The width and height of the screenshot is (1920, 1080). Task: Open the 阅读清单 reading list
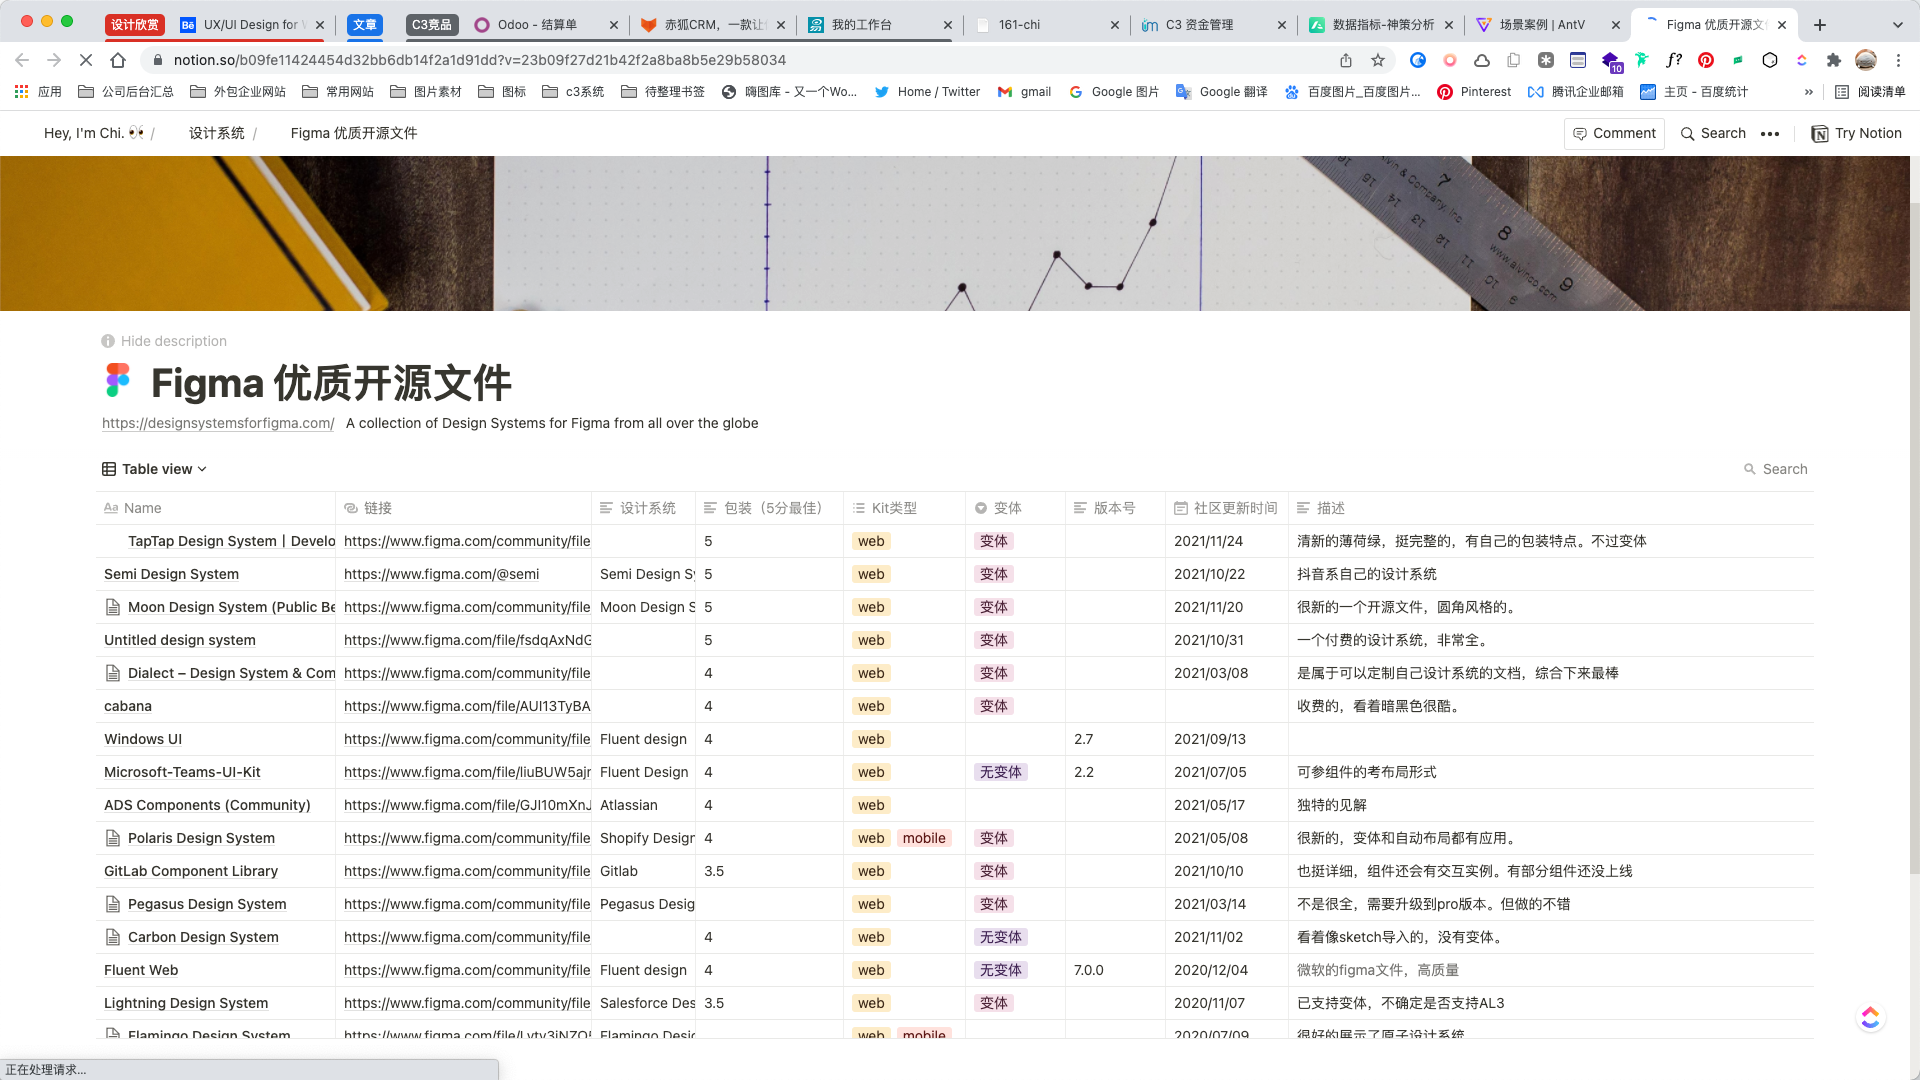[1870, 92]
